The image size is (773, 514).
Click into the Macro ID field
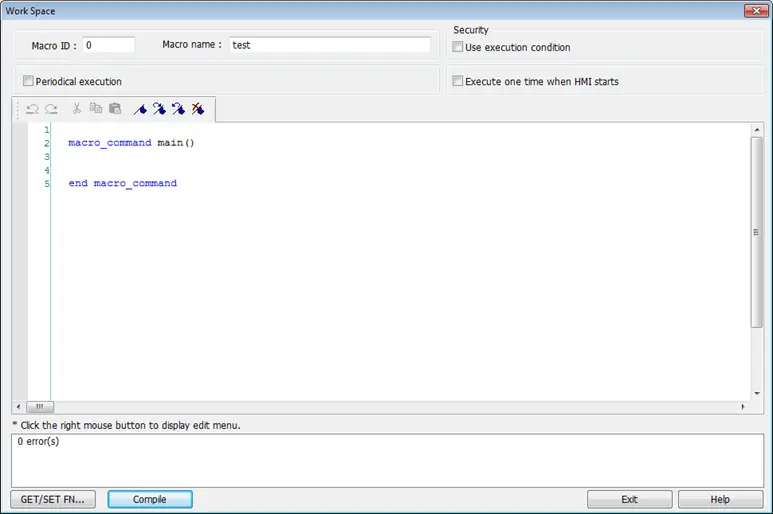point(108,45)
